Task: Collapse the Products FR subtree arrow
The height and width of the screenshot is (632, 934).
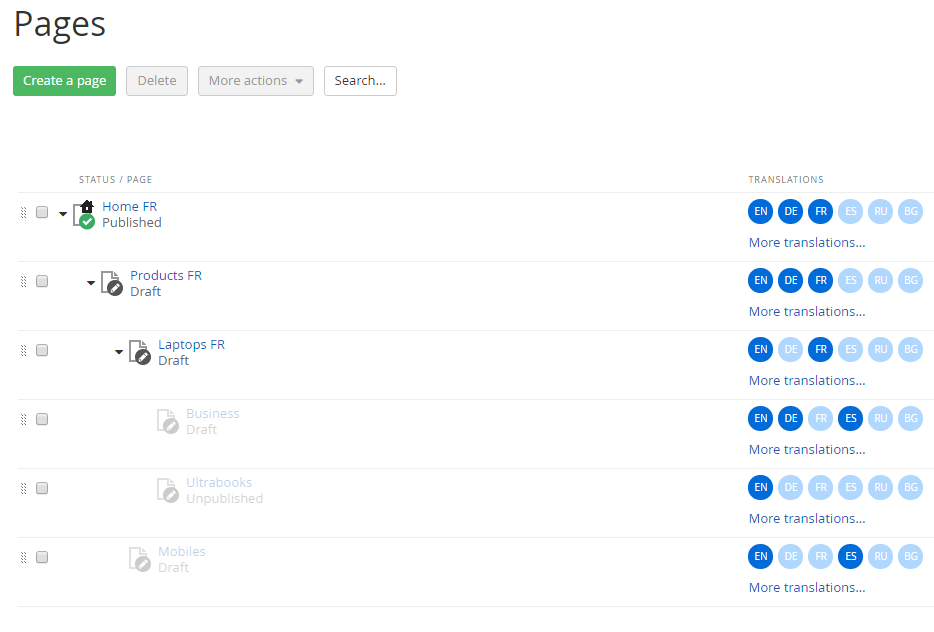Action: 91,283
